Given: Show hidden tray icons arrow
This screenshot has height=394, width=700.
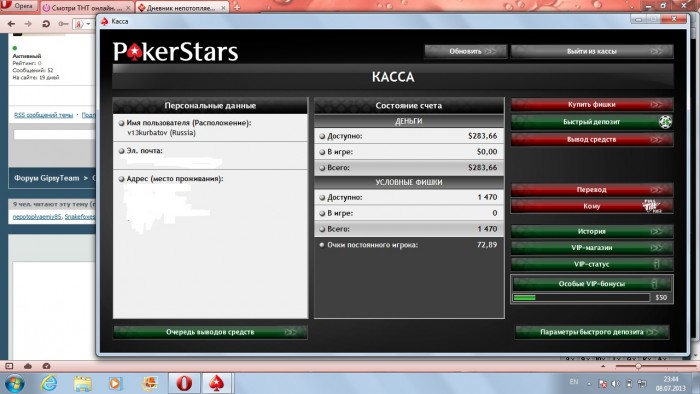Looking at the screenshot, I should pos(589,384).
